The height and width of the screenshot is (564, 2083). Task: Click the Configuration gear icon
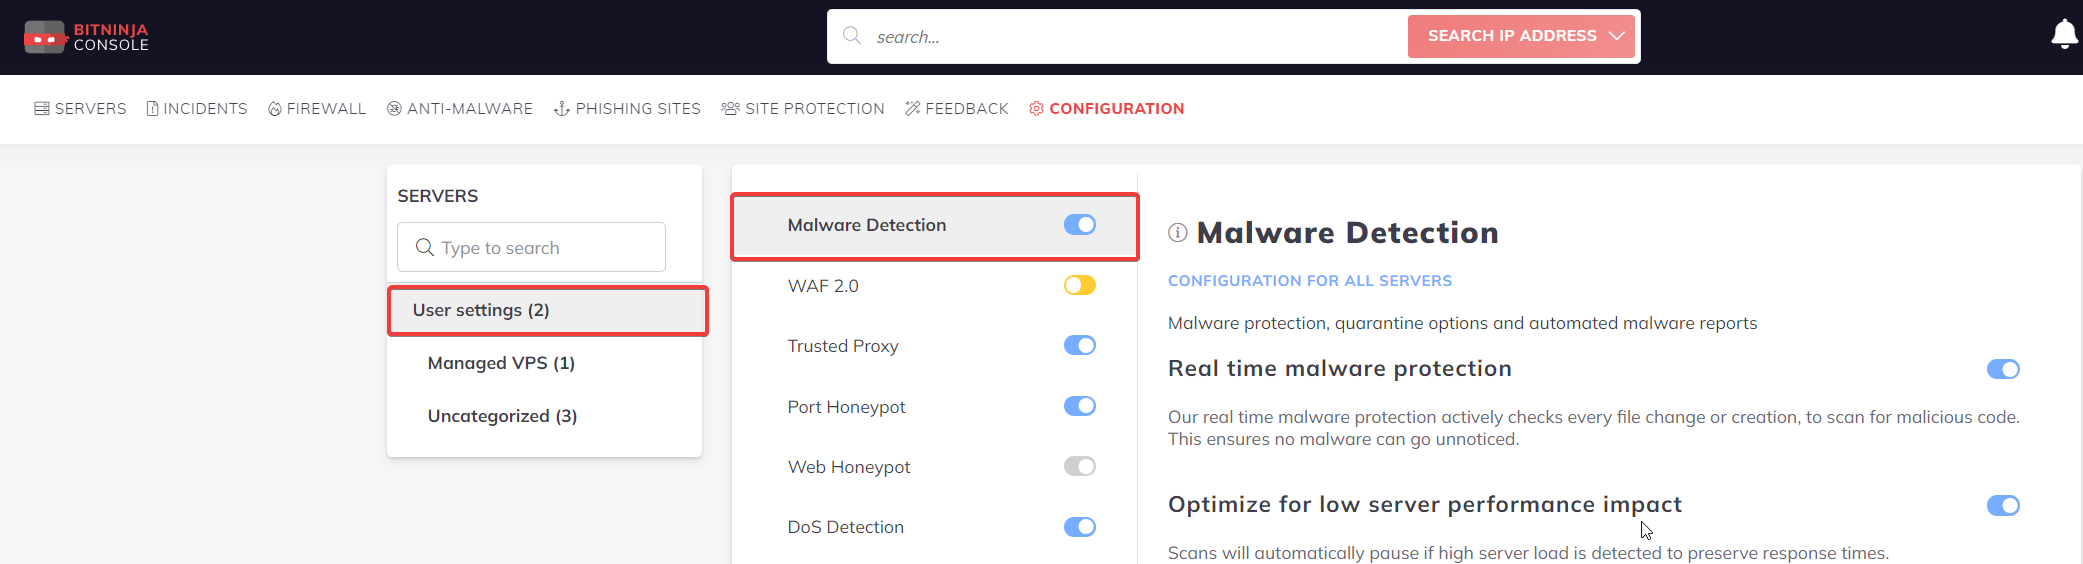(x=1036, y=108)
